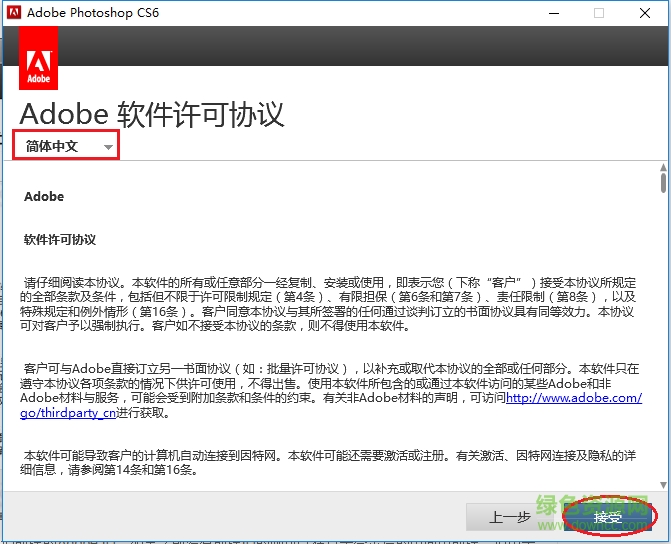Click the red Adobe logo banner
671x544 pixels.
(39, 58)
